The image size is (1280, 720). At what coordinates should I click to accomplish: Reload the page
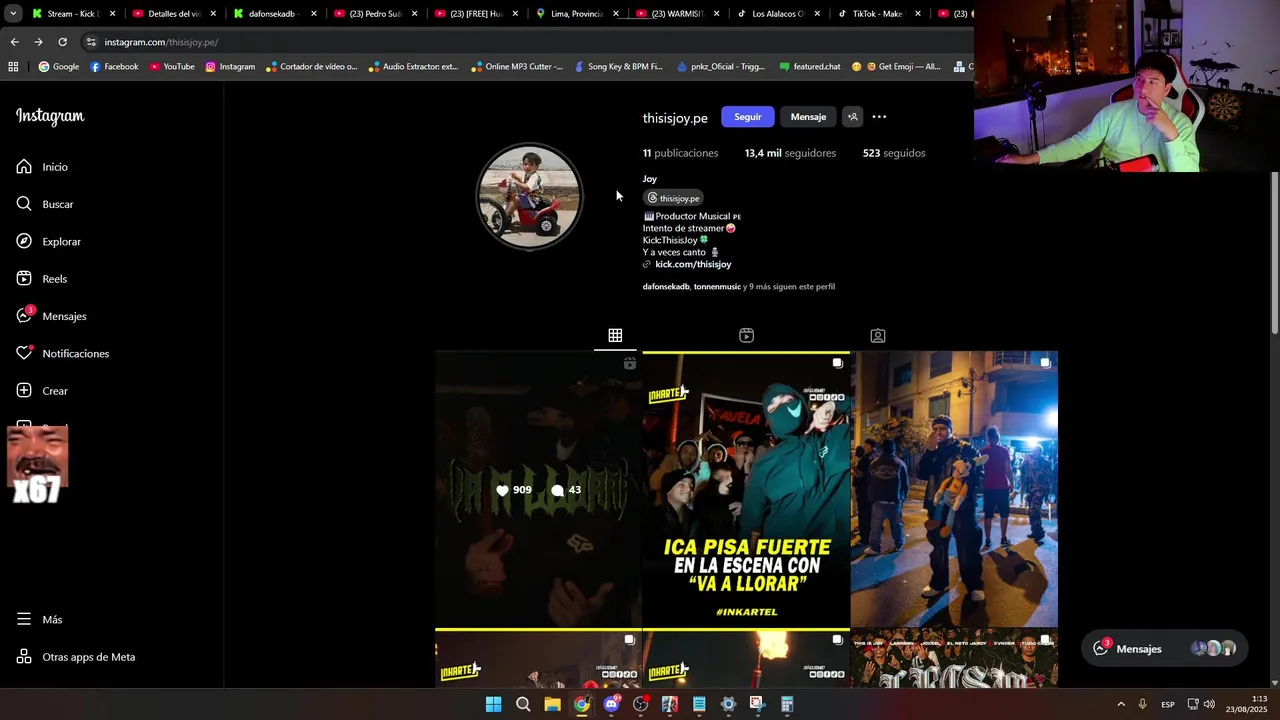point(62,42)
